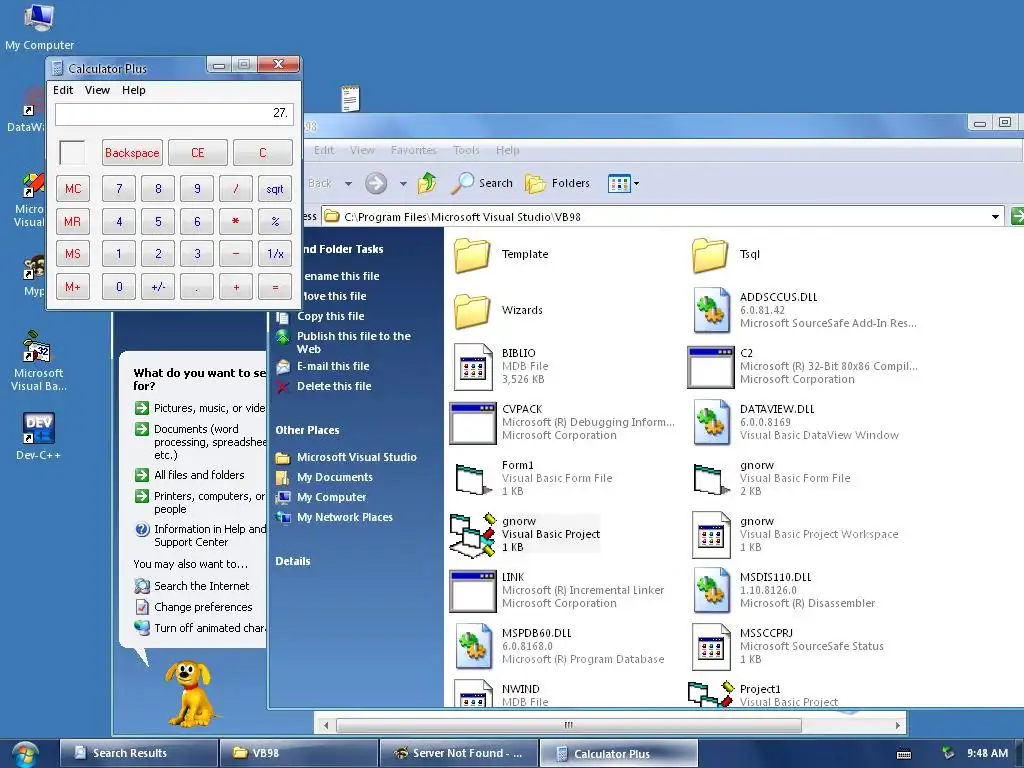
Task: Switch to VB98 taskbar button
Action: [298, 753]
